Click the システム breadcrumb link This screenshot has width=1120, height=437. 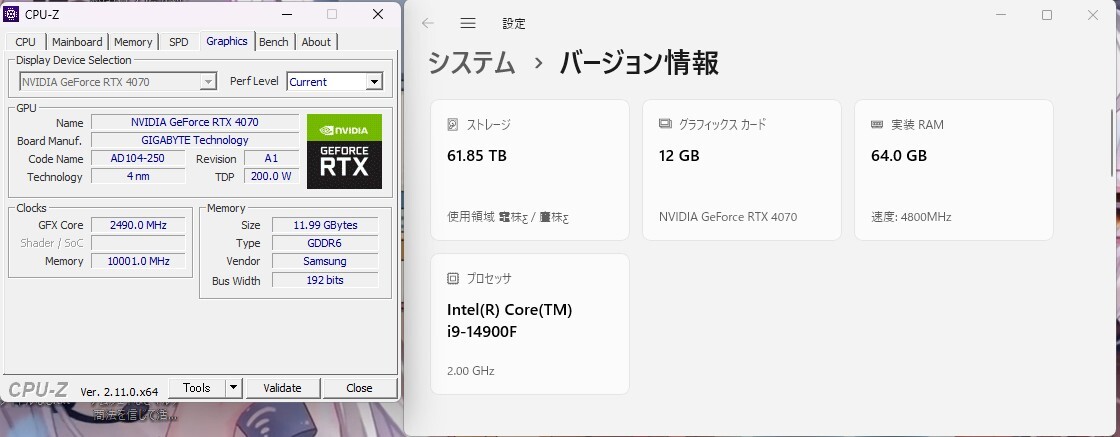click(471, 63)
